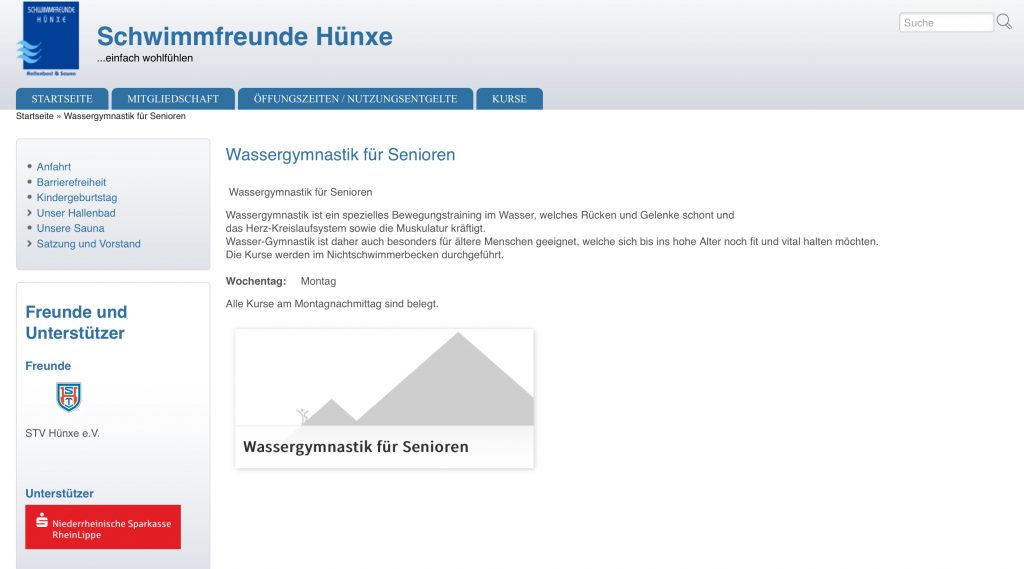Viewport: 1024px width, 569px height.
Task: Open Öffnungszeiten / Nutzungsentgelte tab
Action: (x=355, y=99)
